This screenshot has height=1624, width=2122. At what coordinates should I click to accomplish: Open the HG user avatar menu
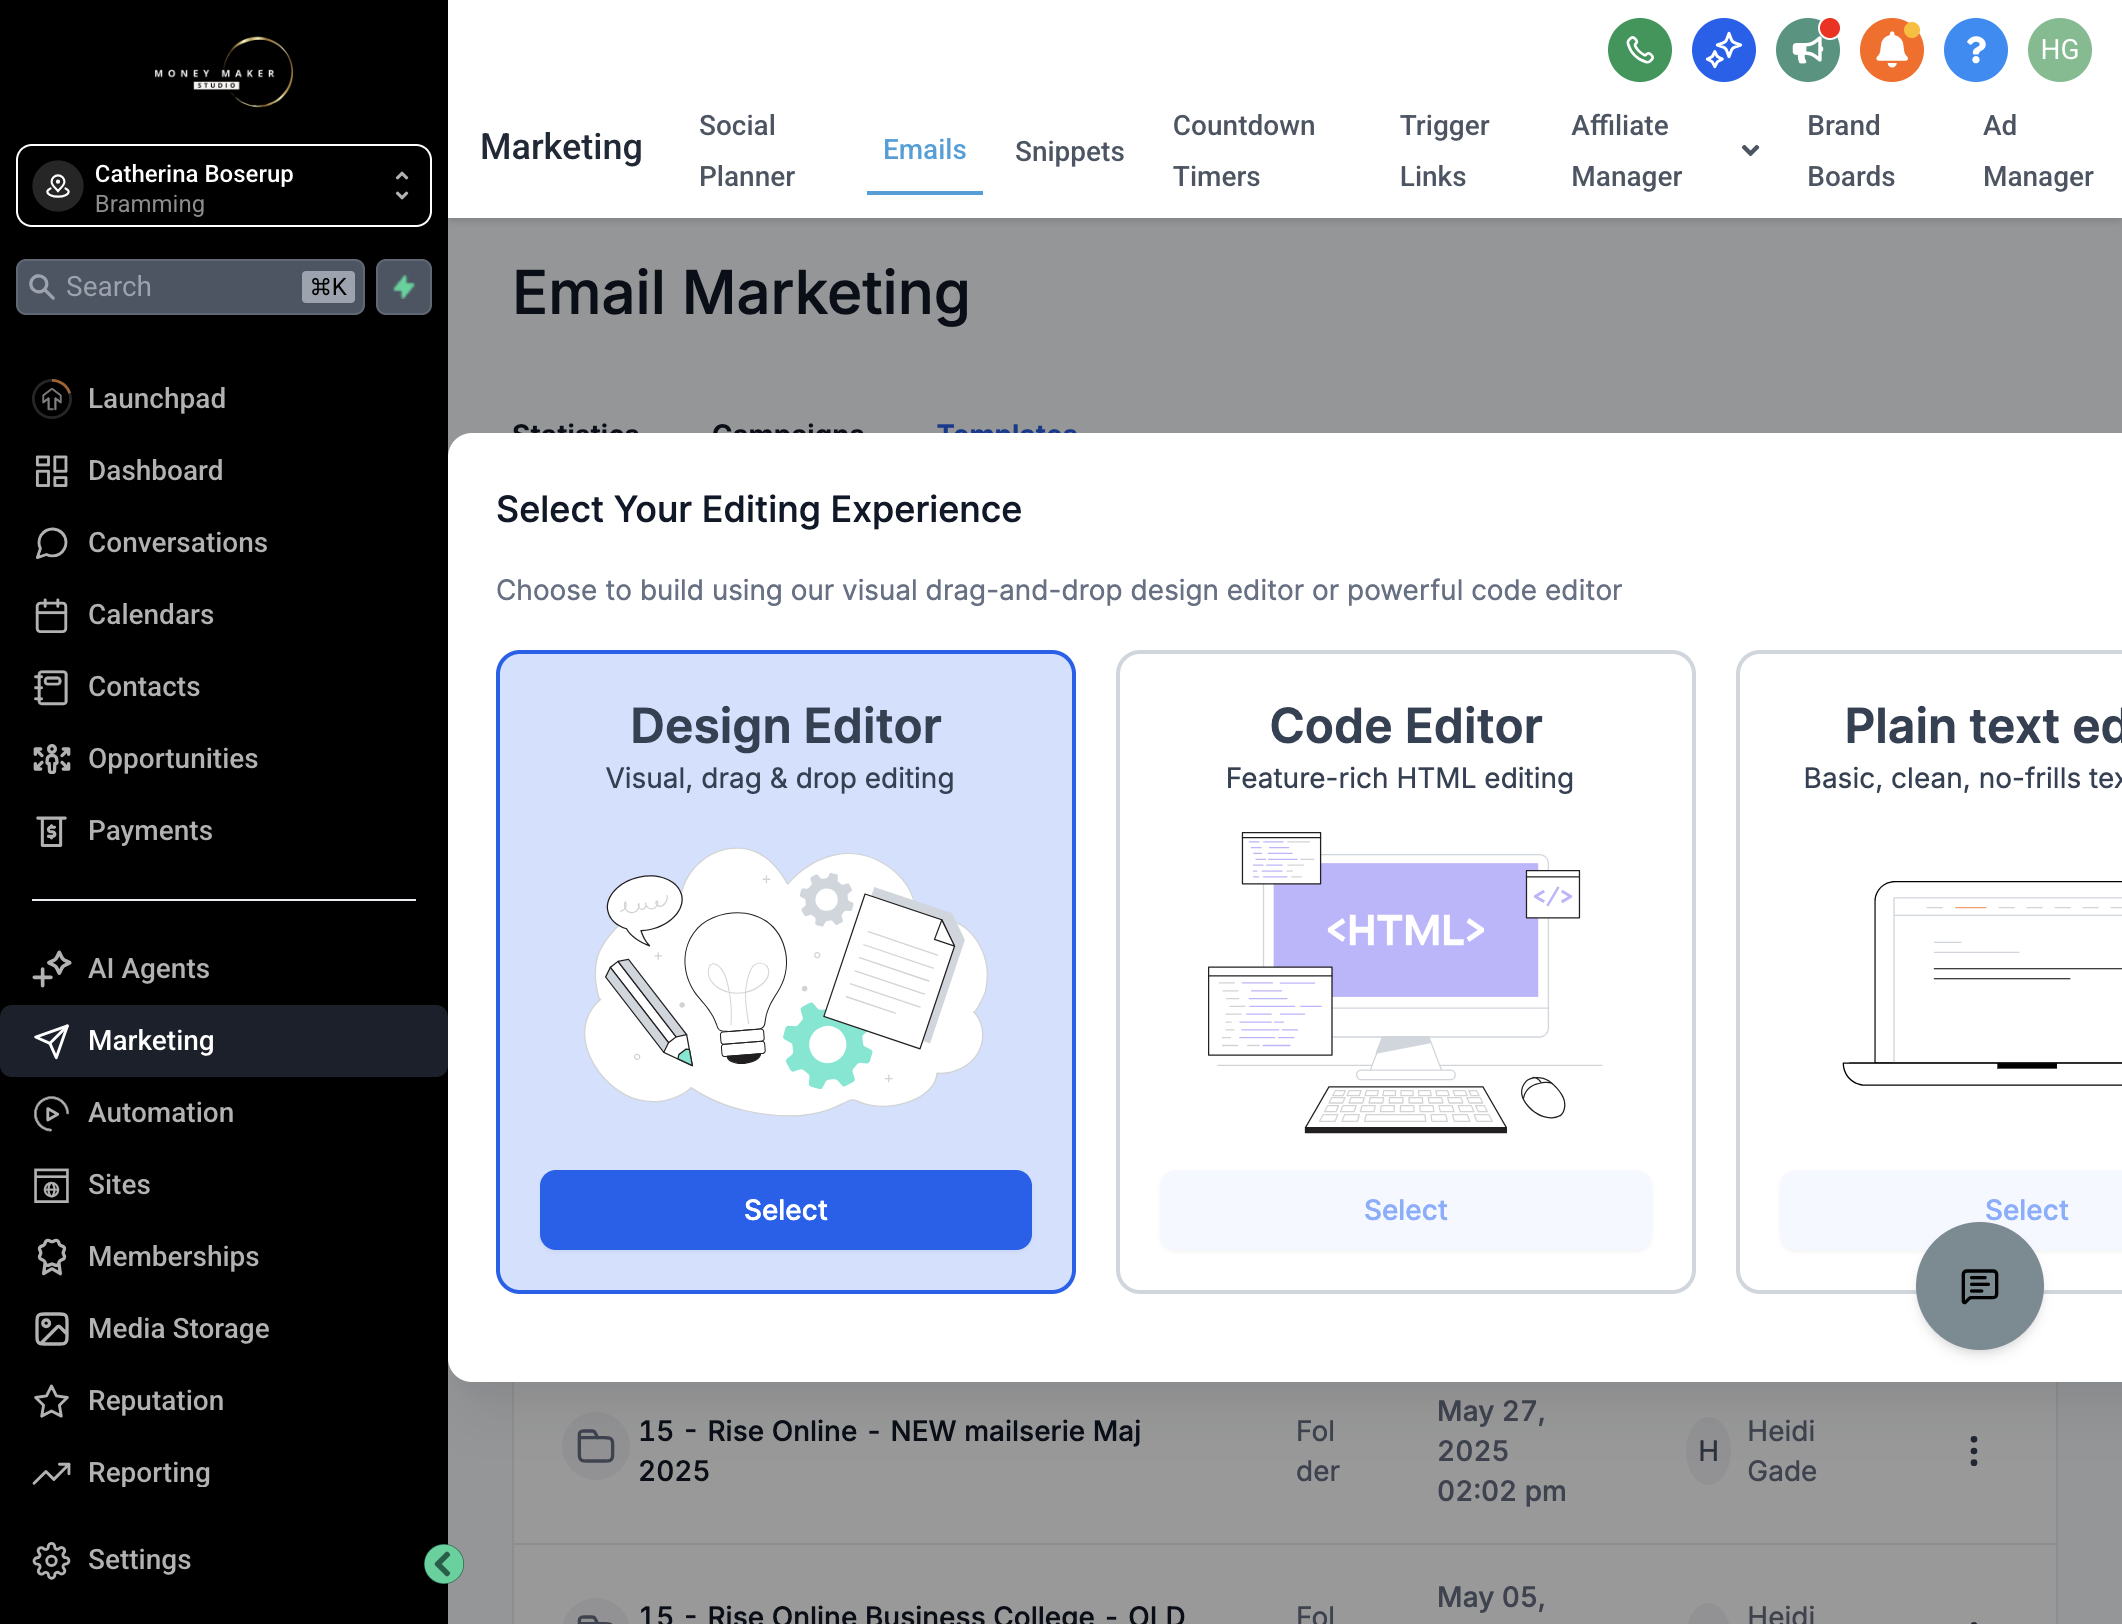point(2059,50)
